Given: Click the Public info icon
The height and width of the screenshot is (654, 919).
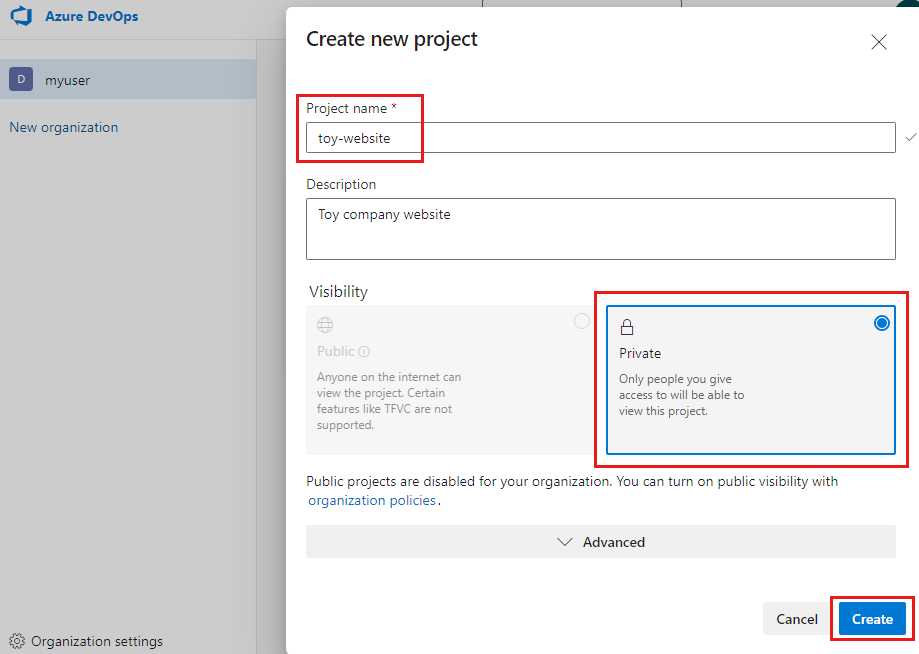Looking at the screenshot, I should pos(364,352).
